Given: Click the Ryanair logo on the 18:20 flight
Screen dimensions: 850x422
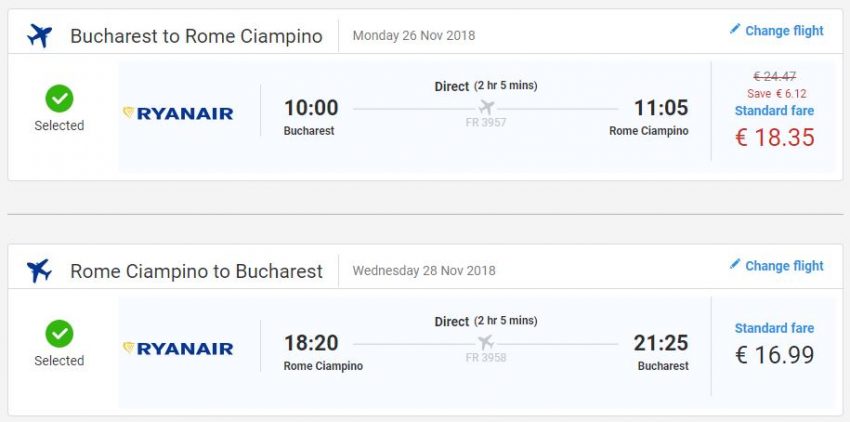Looking at the screenshot, I should coord(178,348).
